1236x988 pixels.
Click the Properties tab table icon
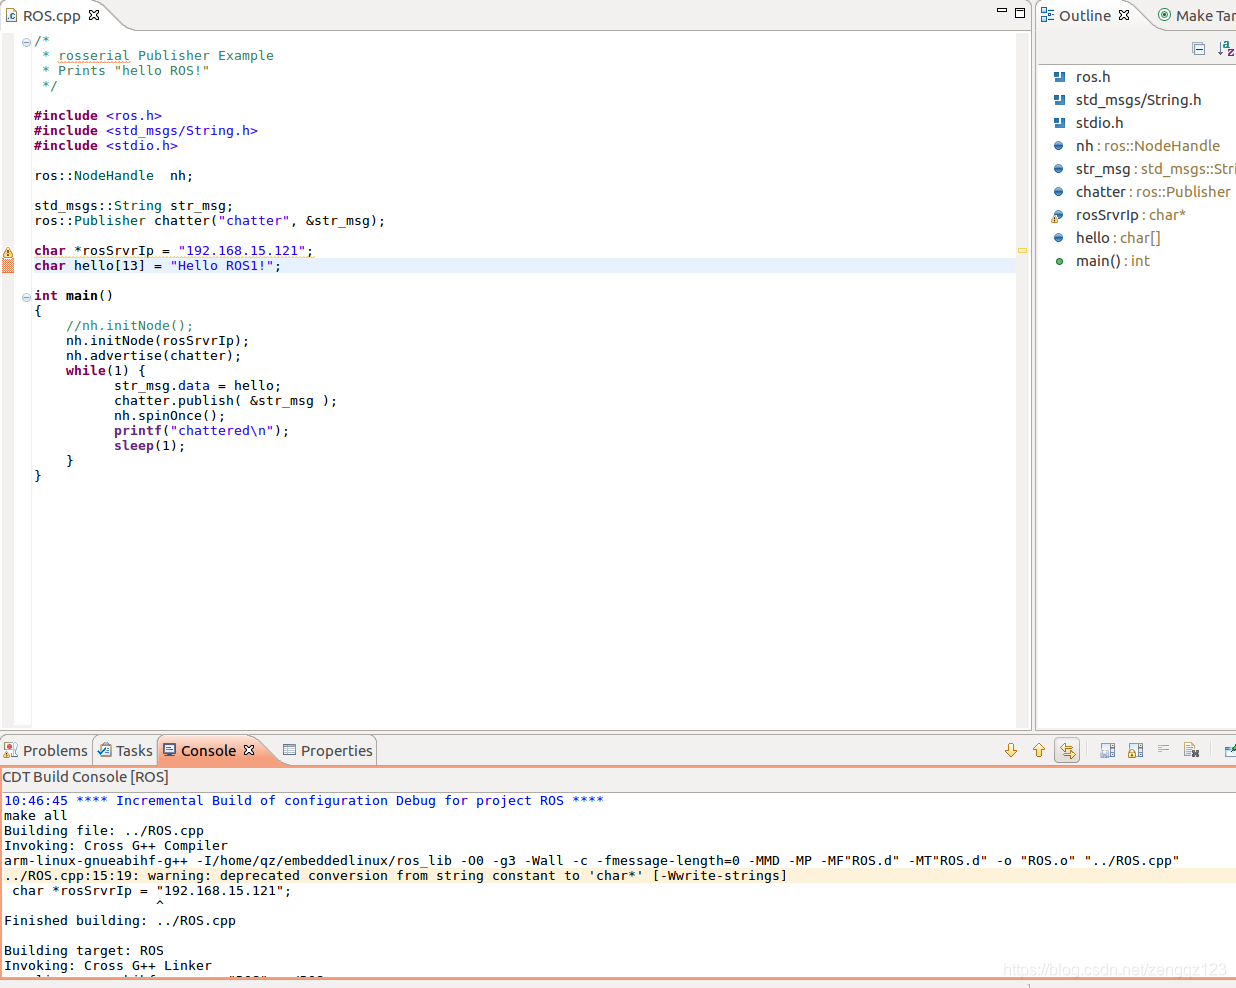(x=289, y=750)
